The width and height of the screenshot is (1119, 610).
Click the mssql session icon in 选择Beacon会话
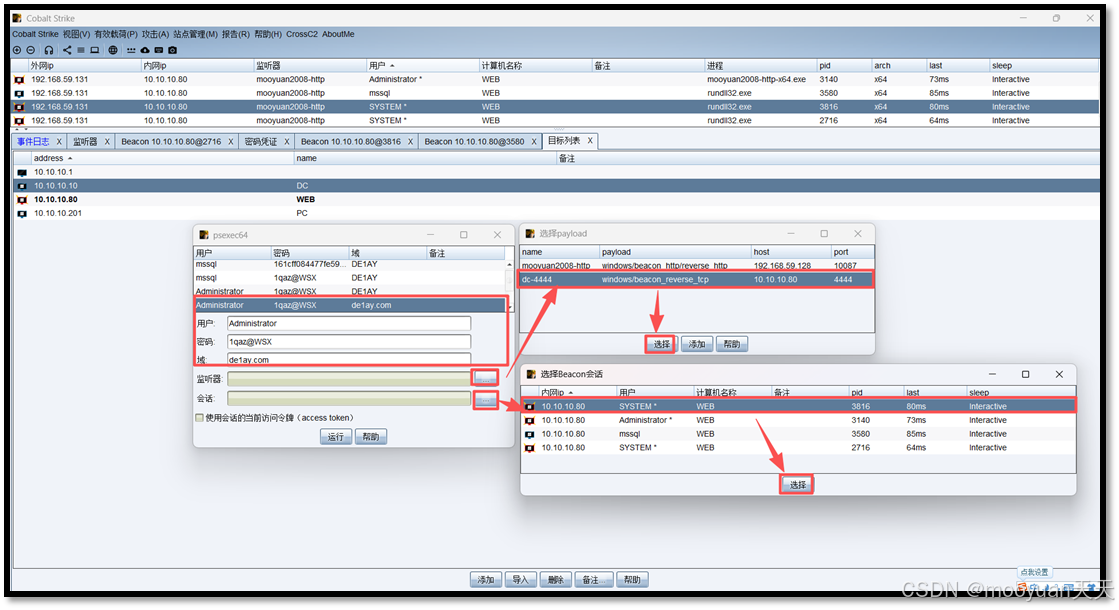tap(530, 434)
